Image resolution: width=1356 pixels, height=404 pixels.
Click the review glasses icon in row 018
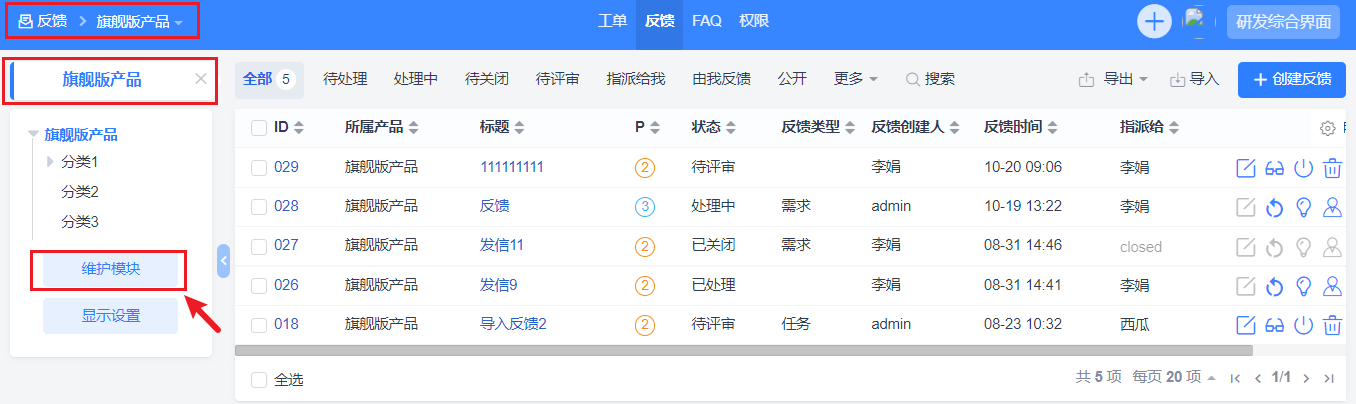1275,325
